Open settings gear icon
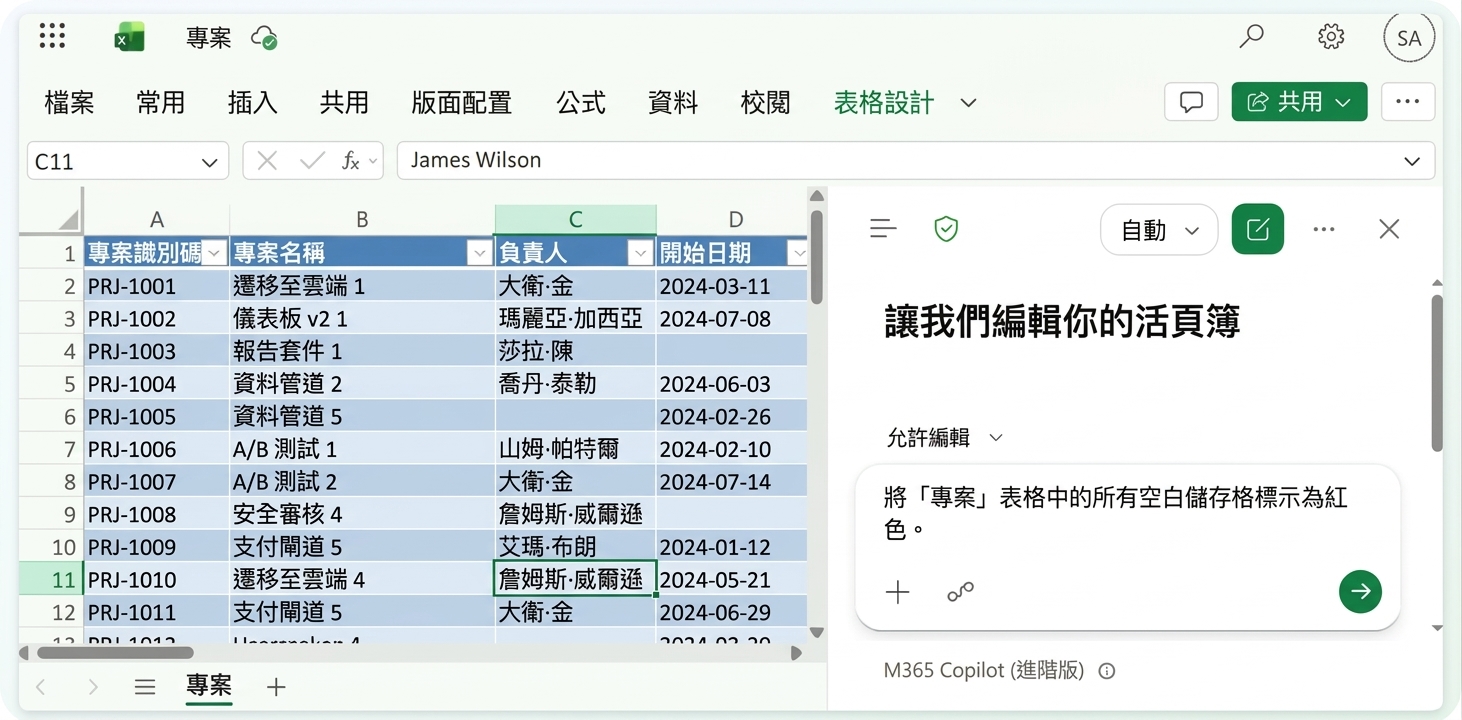Viewport: 1462px width, 720px height. (x=1331, y=37)
